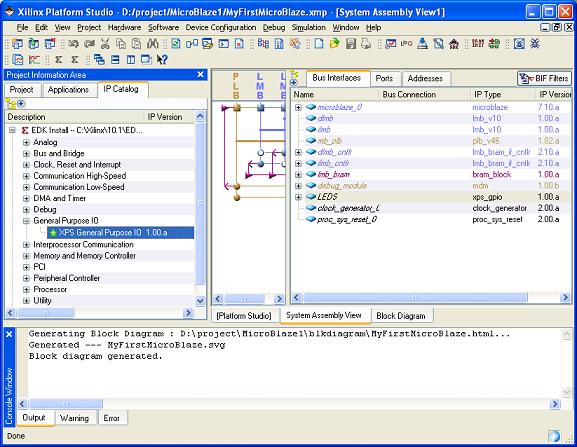Click the IP Catalog vertical scrollbar
This screenshot has height=447, width=577.
(x=200, y=209)
